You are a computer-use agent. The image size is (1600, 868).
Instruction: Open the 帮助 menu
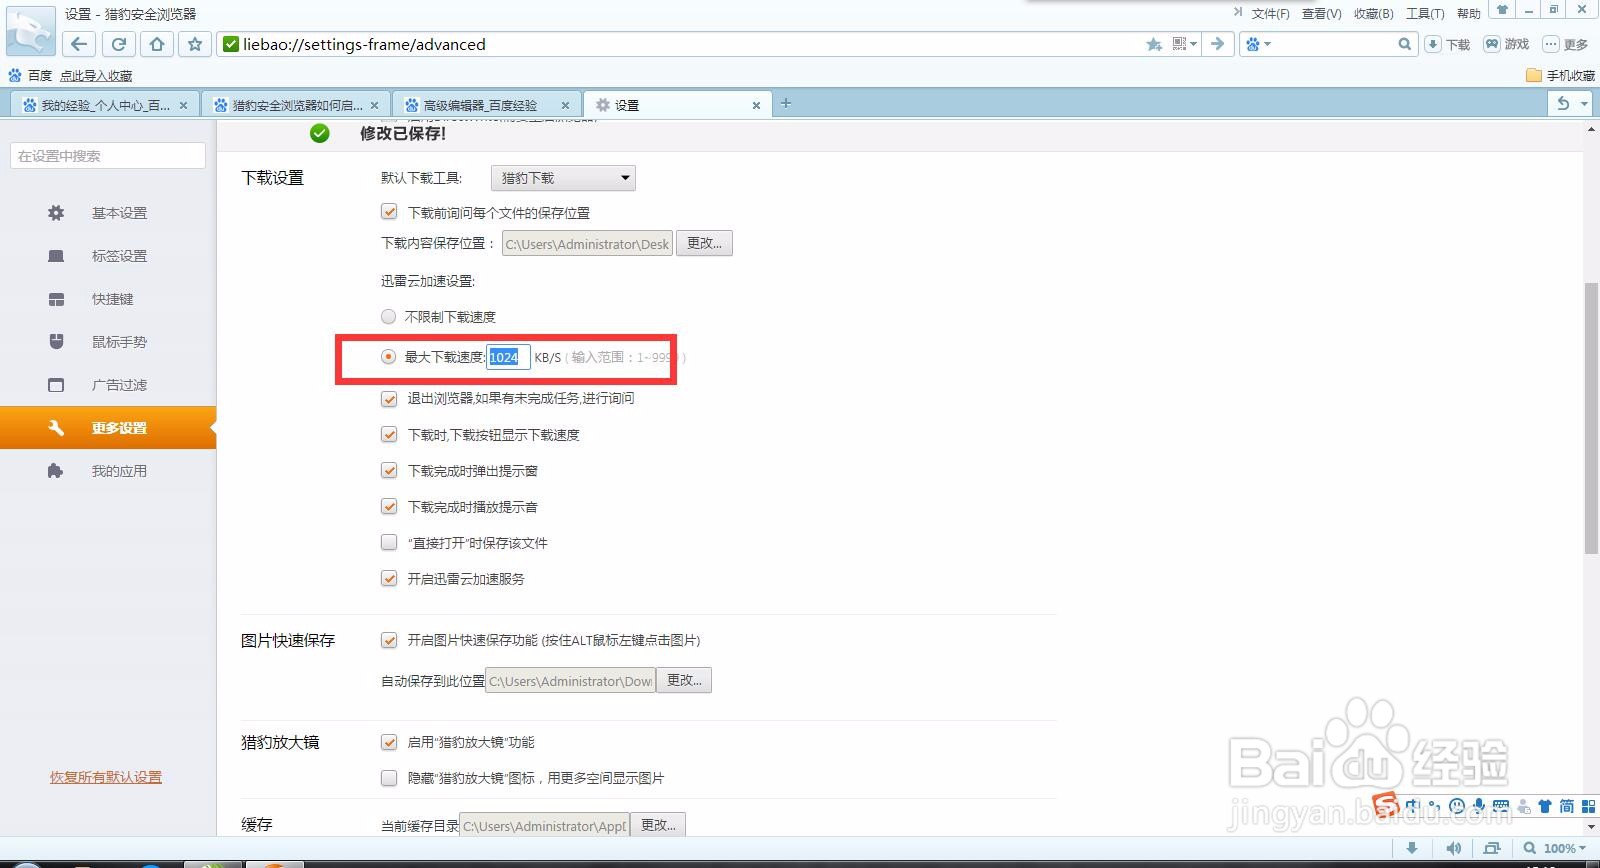1468,13
